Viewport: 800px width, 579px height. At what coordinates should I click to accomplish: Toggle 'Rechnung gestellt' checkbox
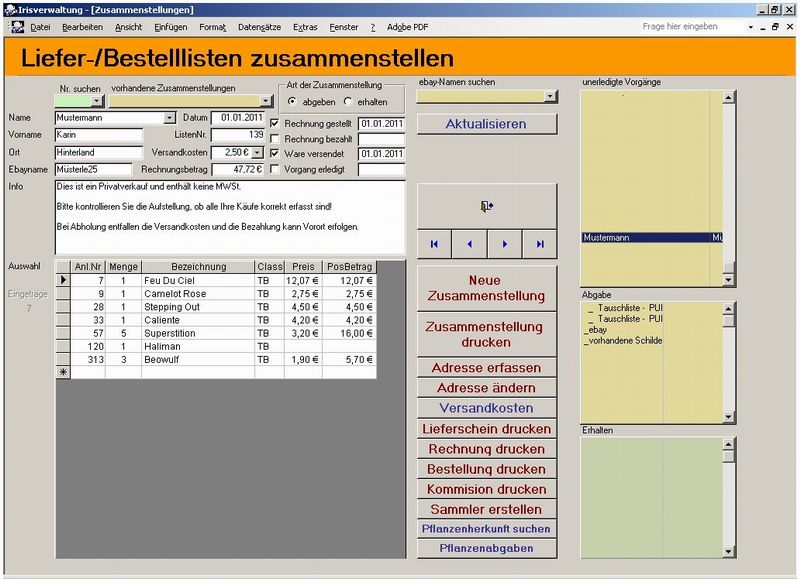274,123
